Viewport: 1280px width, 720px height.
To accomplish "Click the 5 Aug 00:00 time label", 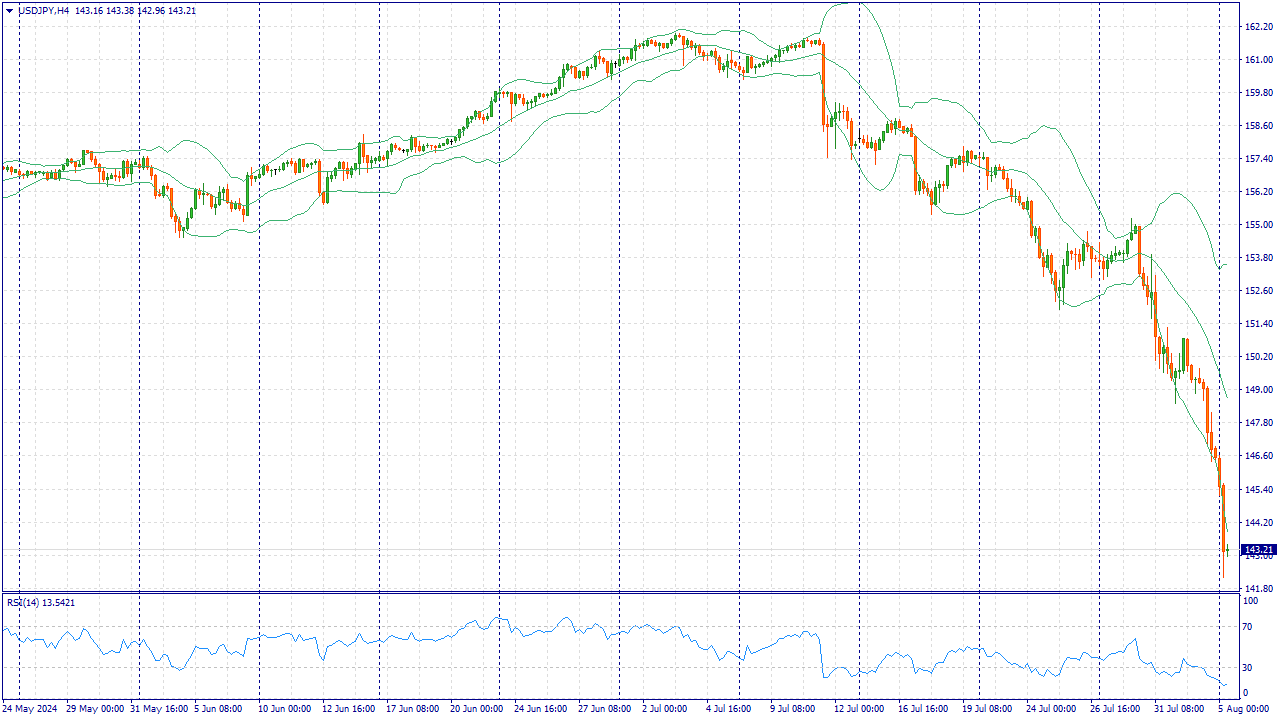I will [x=1244, y=709].
